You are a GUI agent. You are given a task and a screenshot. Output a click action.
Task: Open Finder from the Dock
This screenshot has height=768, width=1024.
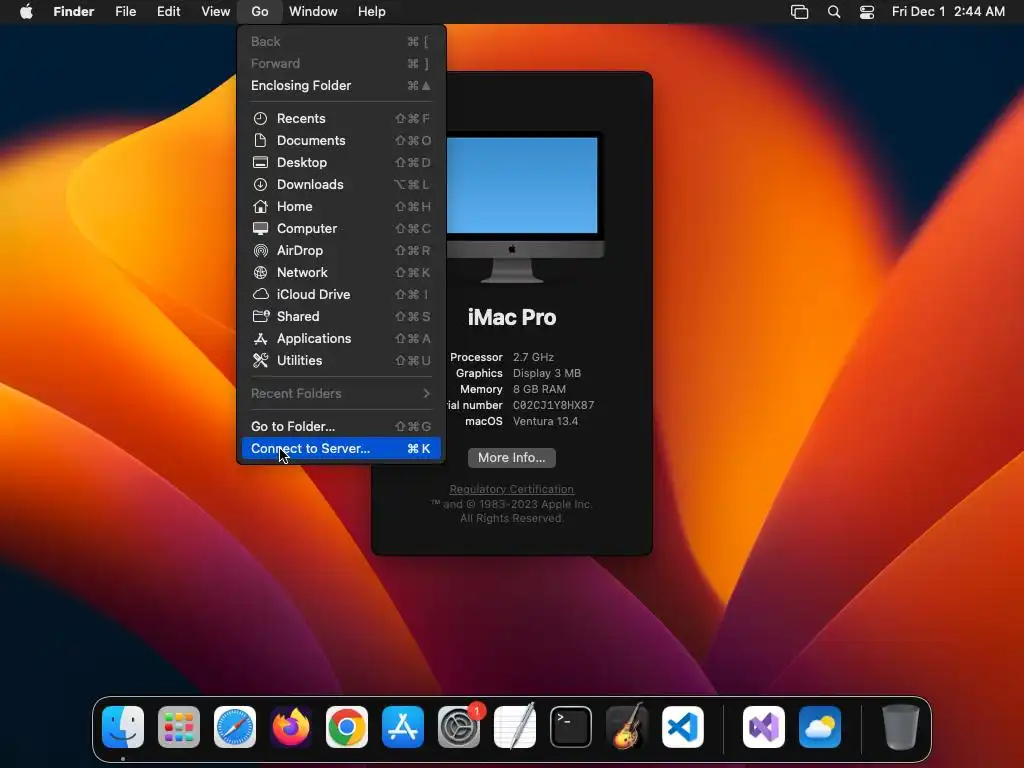point(123,727)
